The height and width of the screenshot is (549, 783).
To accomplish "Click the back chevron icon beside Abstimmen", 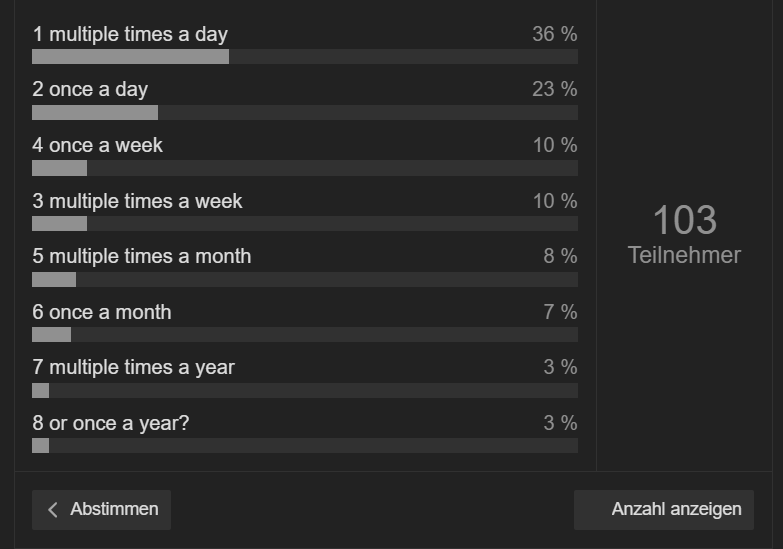I will [53, 510].
